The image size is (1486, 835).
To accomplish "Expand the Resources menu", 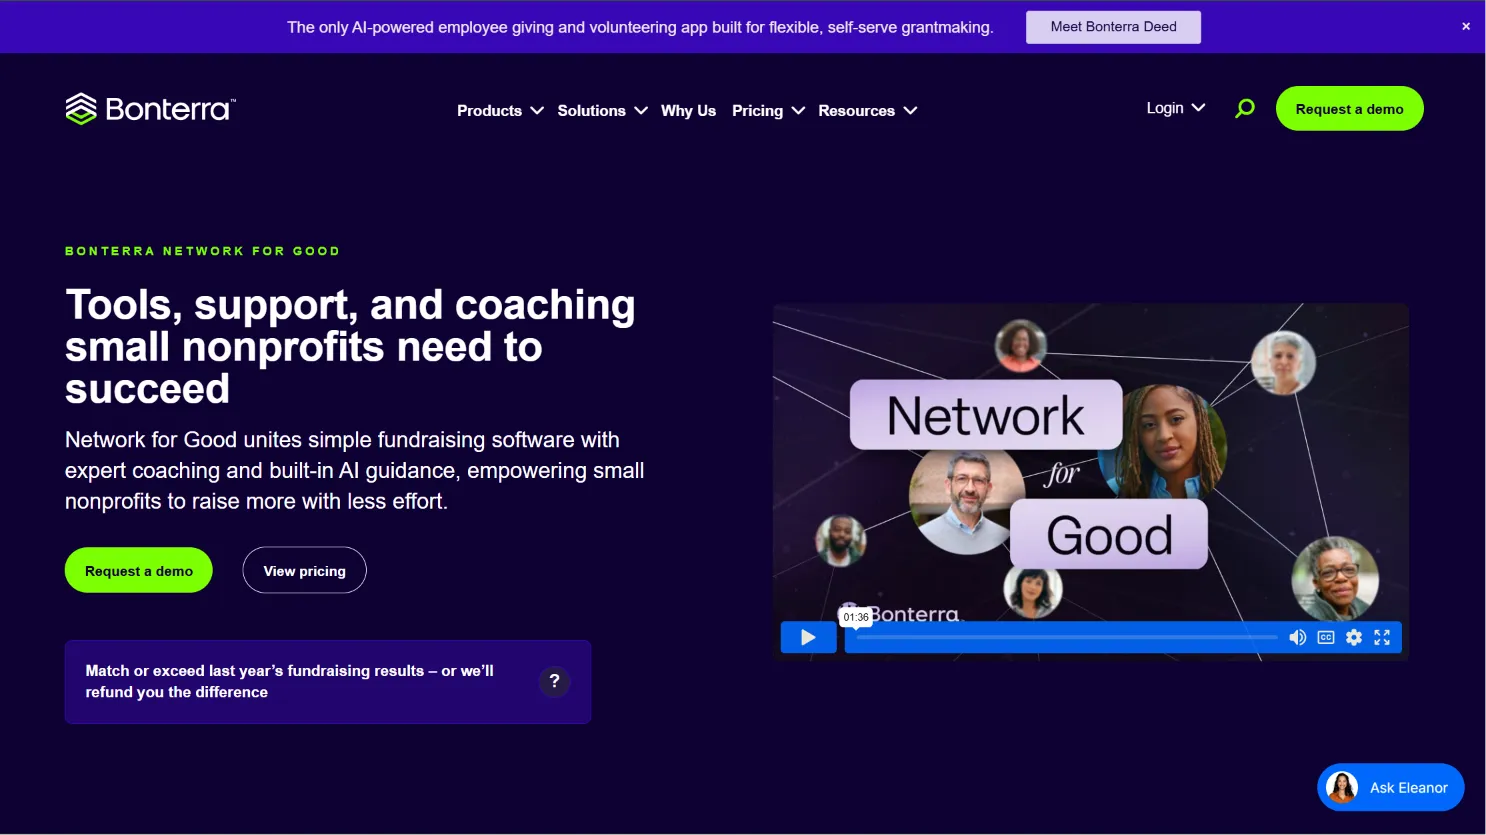I will coord(867,110).
